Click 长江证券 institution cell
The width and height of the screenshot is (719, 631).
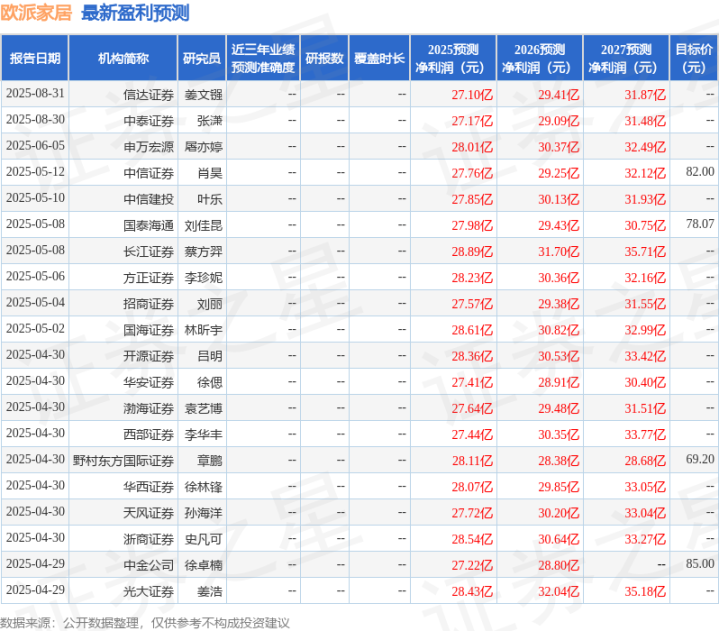(x=148, y=252)
